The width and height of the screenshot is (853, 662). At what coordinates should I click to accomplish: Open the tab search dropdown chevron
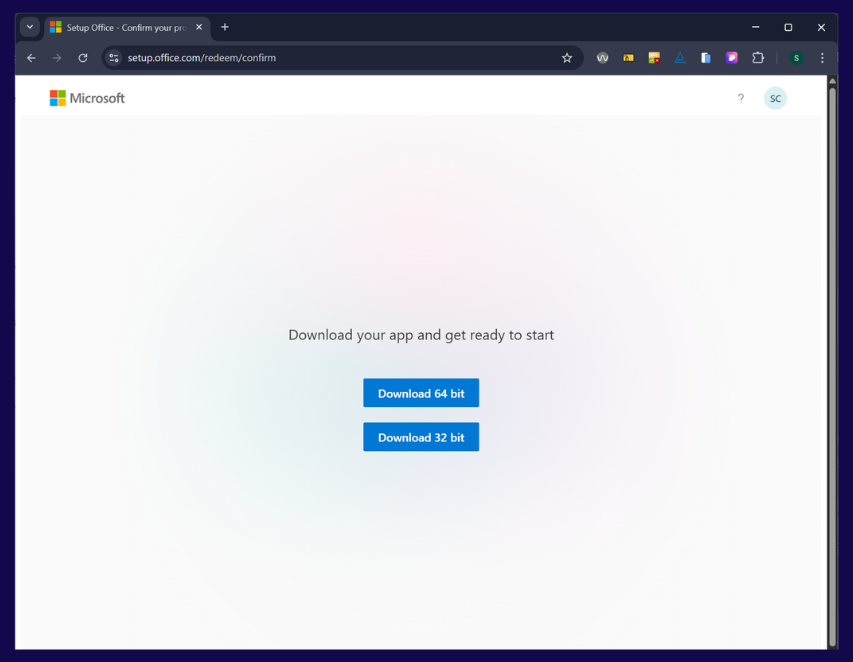[30, 27]
